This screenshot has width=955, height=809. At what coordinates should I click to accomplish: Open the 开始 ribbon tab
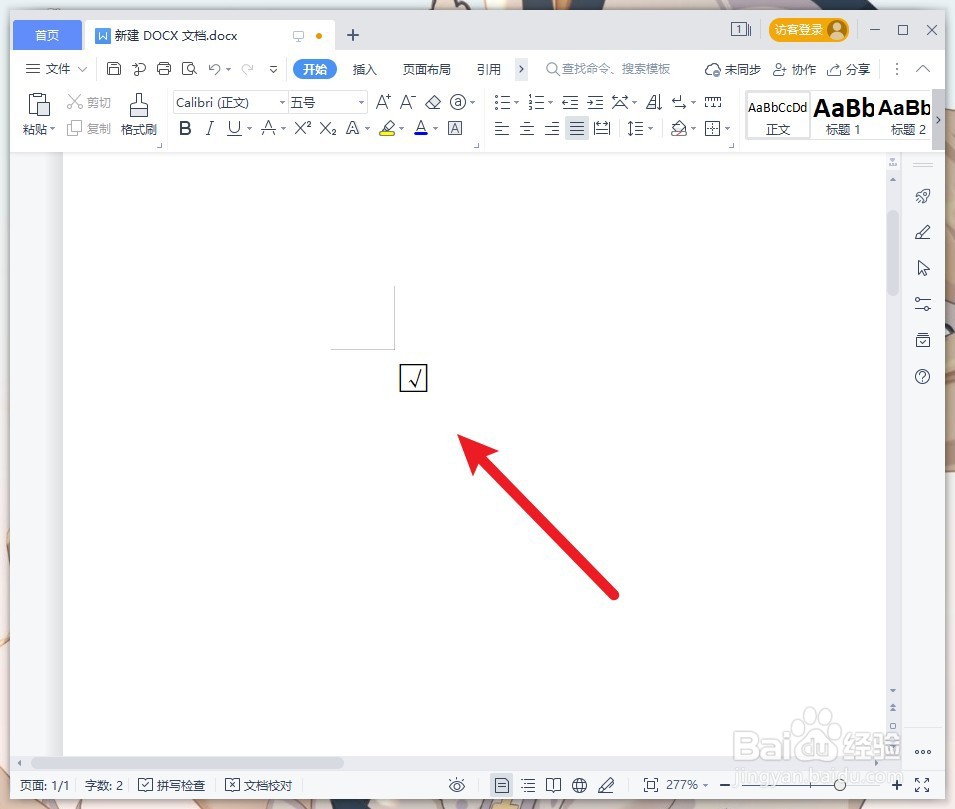[315, 69]
